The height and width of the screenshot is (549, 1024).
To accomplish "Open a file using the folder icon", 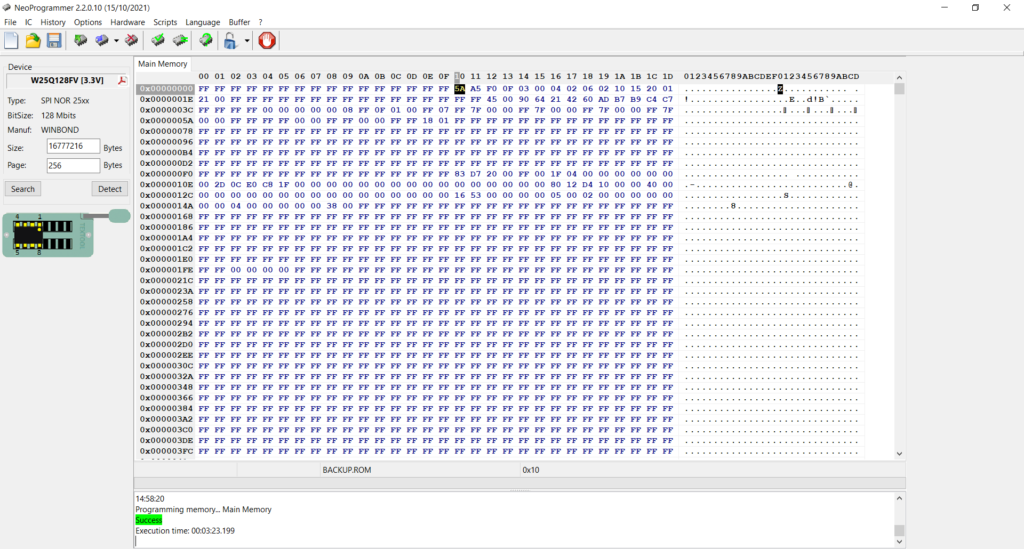I will tap(33, 41).
